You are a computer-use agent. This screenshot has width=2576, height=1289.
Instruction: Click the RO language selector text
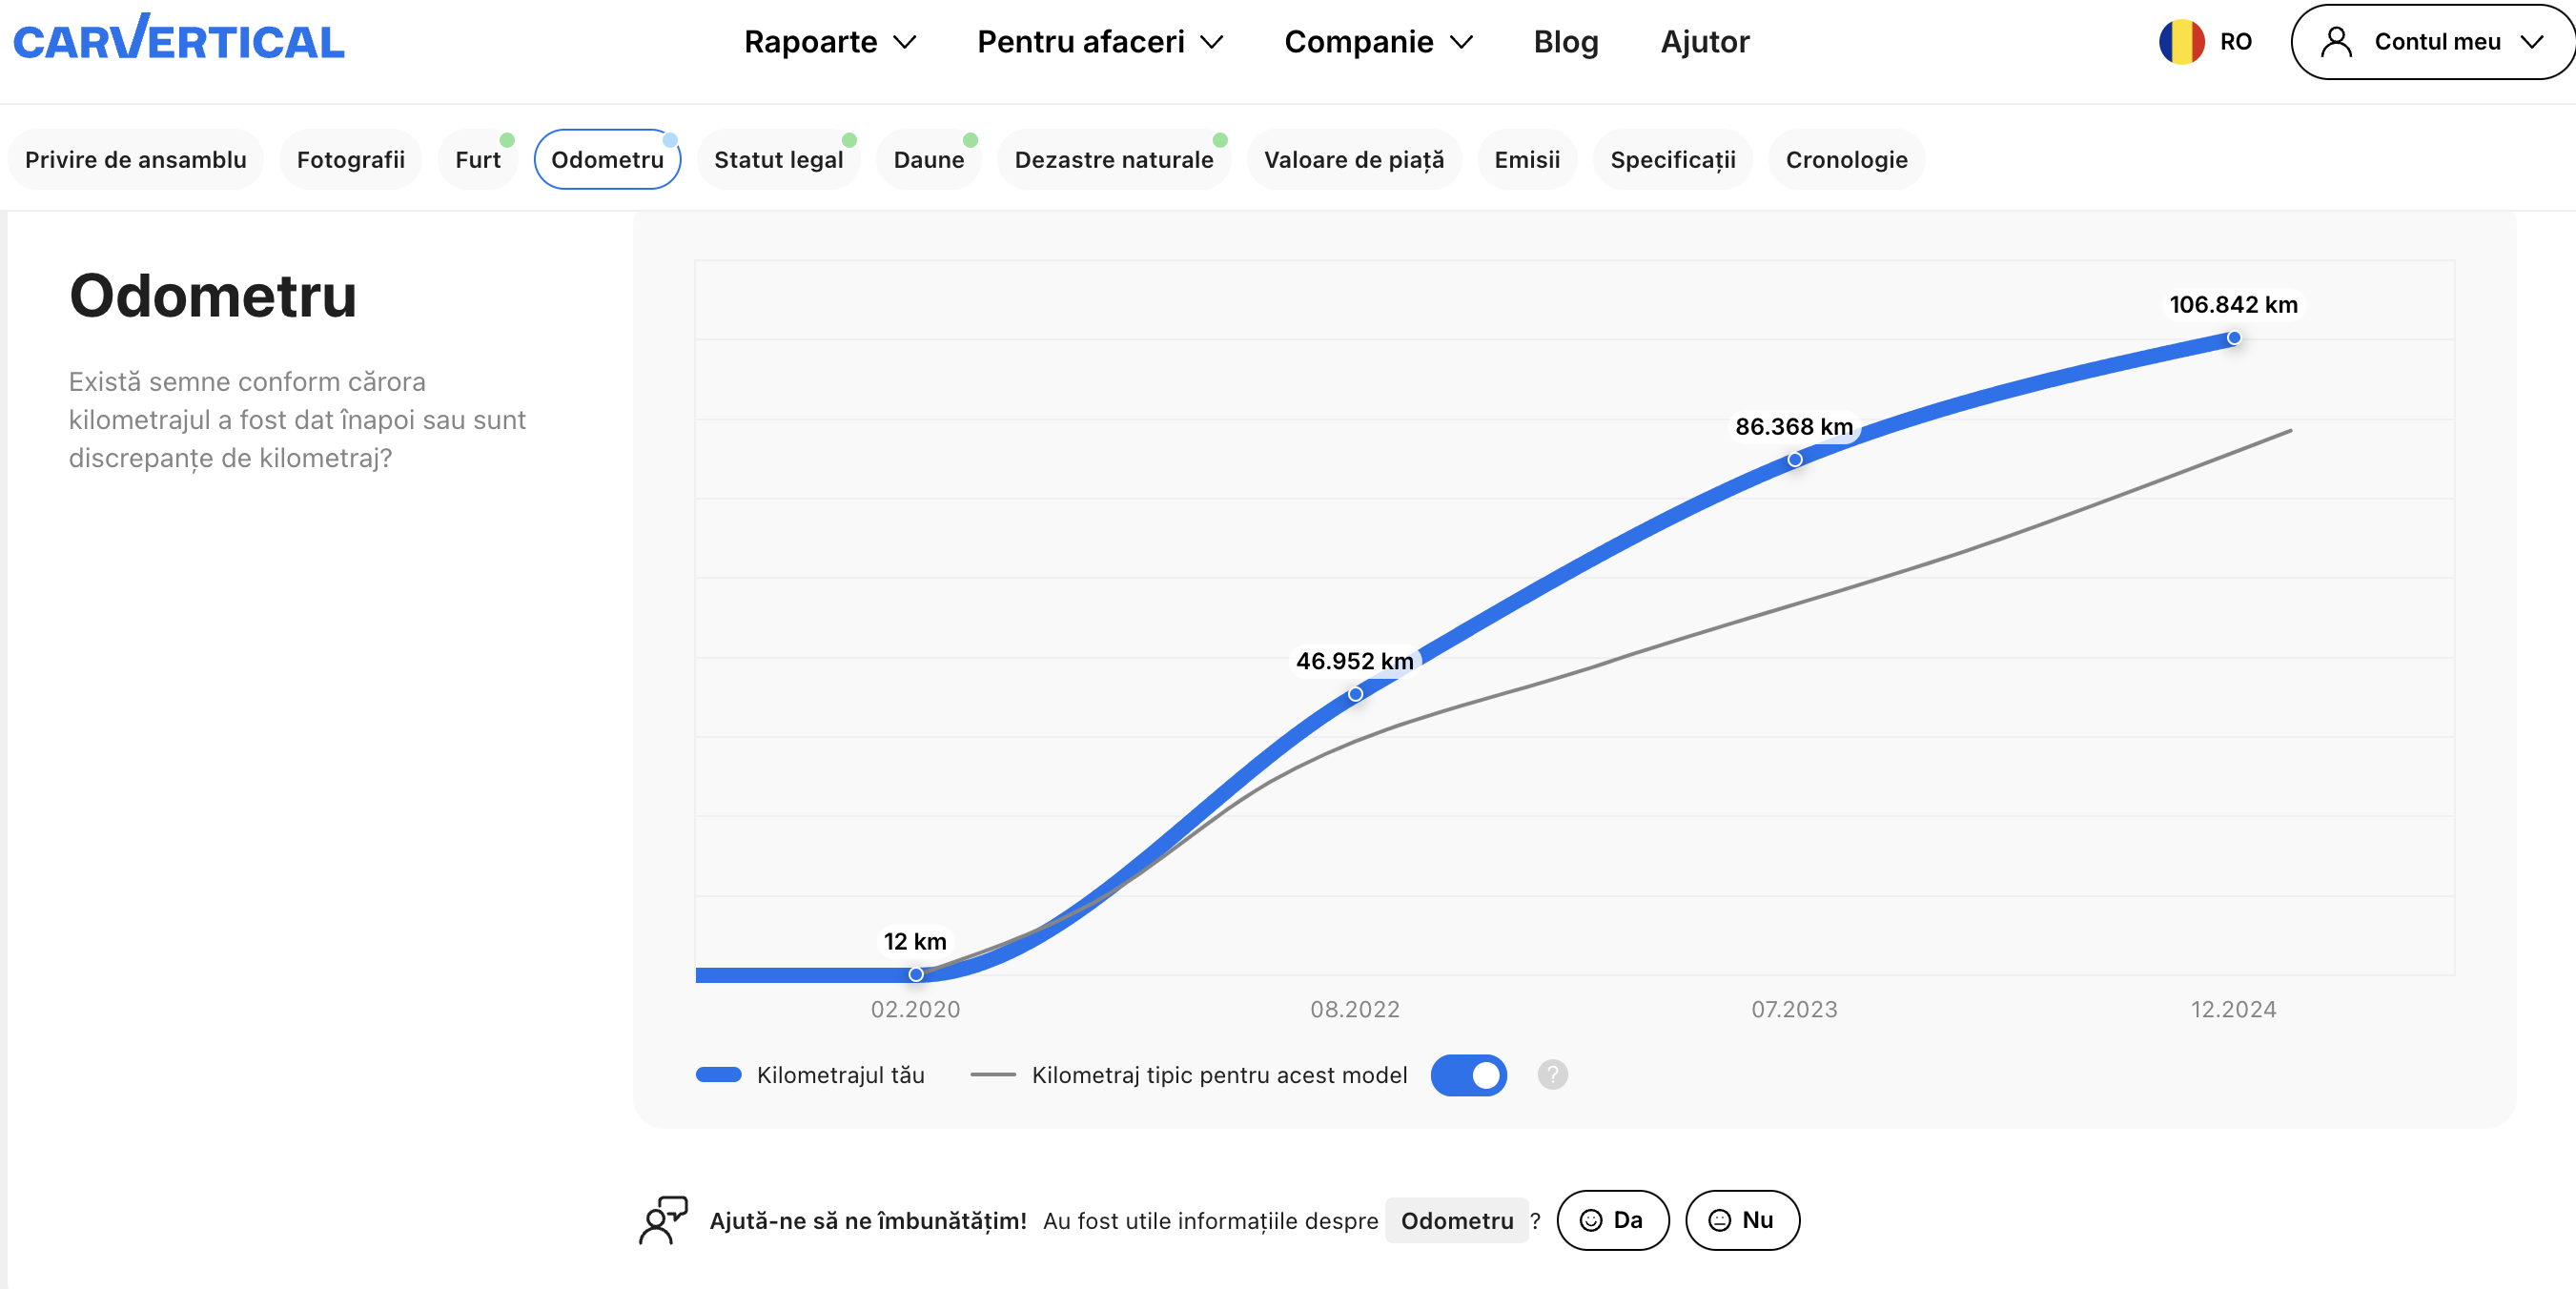pos(2236,42)
